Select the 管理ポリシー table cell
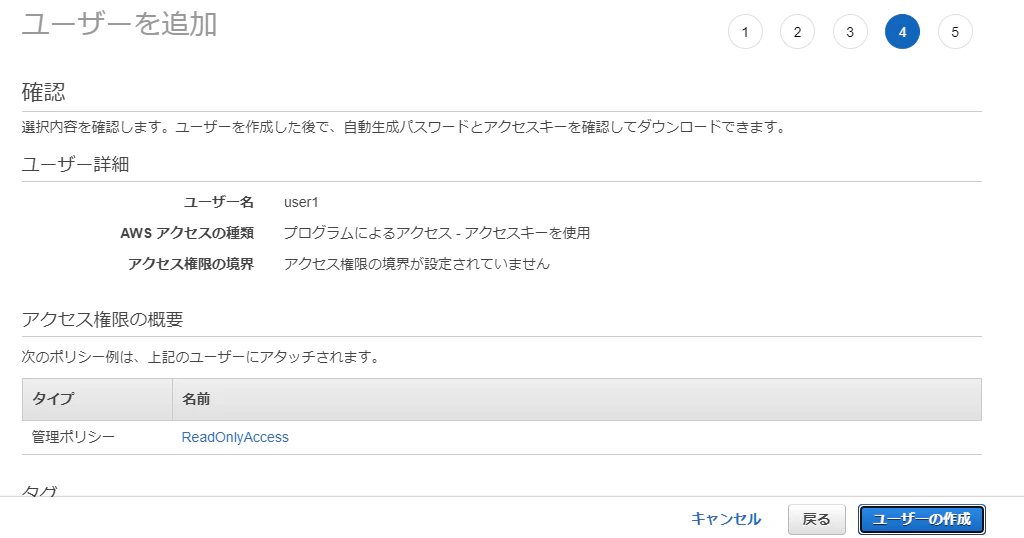Image resolution: width=1024 pixels, height=538 pixels. click(x=73, y=437)
